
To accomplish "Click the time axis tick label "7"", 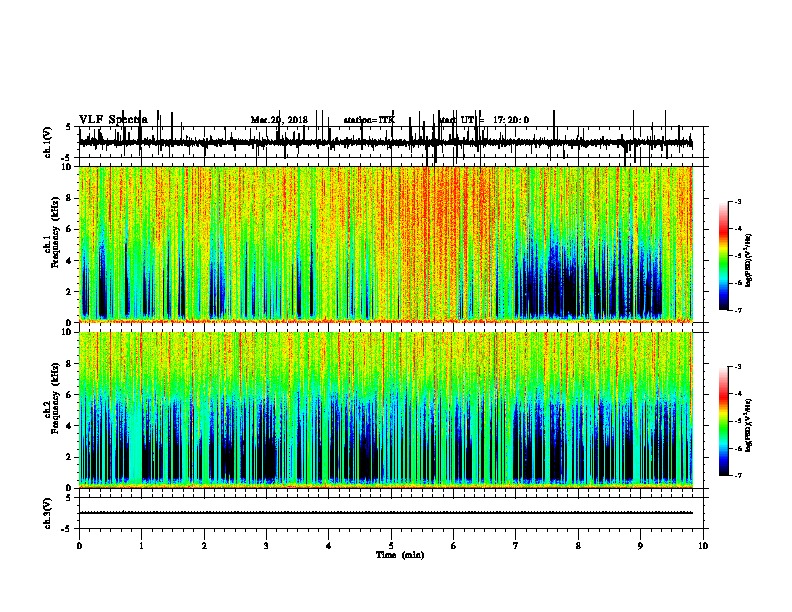I will [516, 546].
